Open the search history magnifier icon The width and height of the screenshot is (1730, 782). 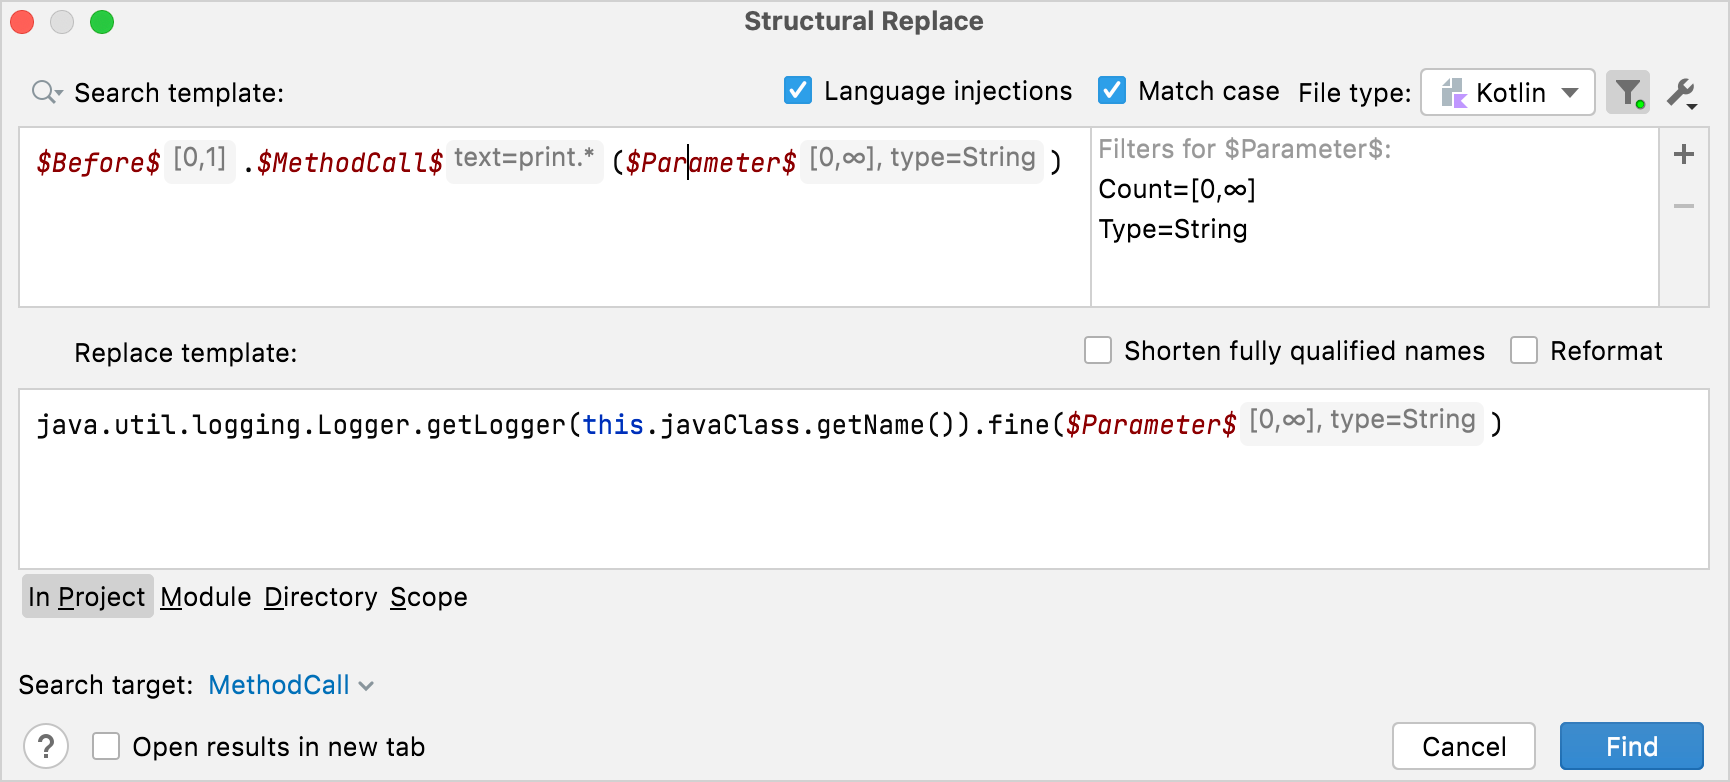click(x=46, y=93)
